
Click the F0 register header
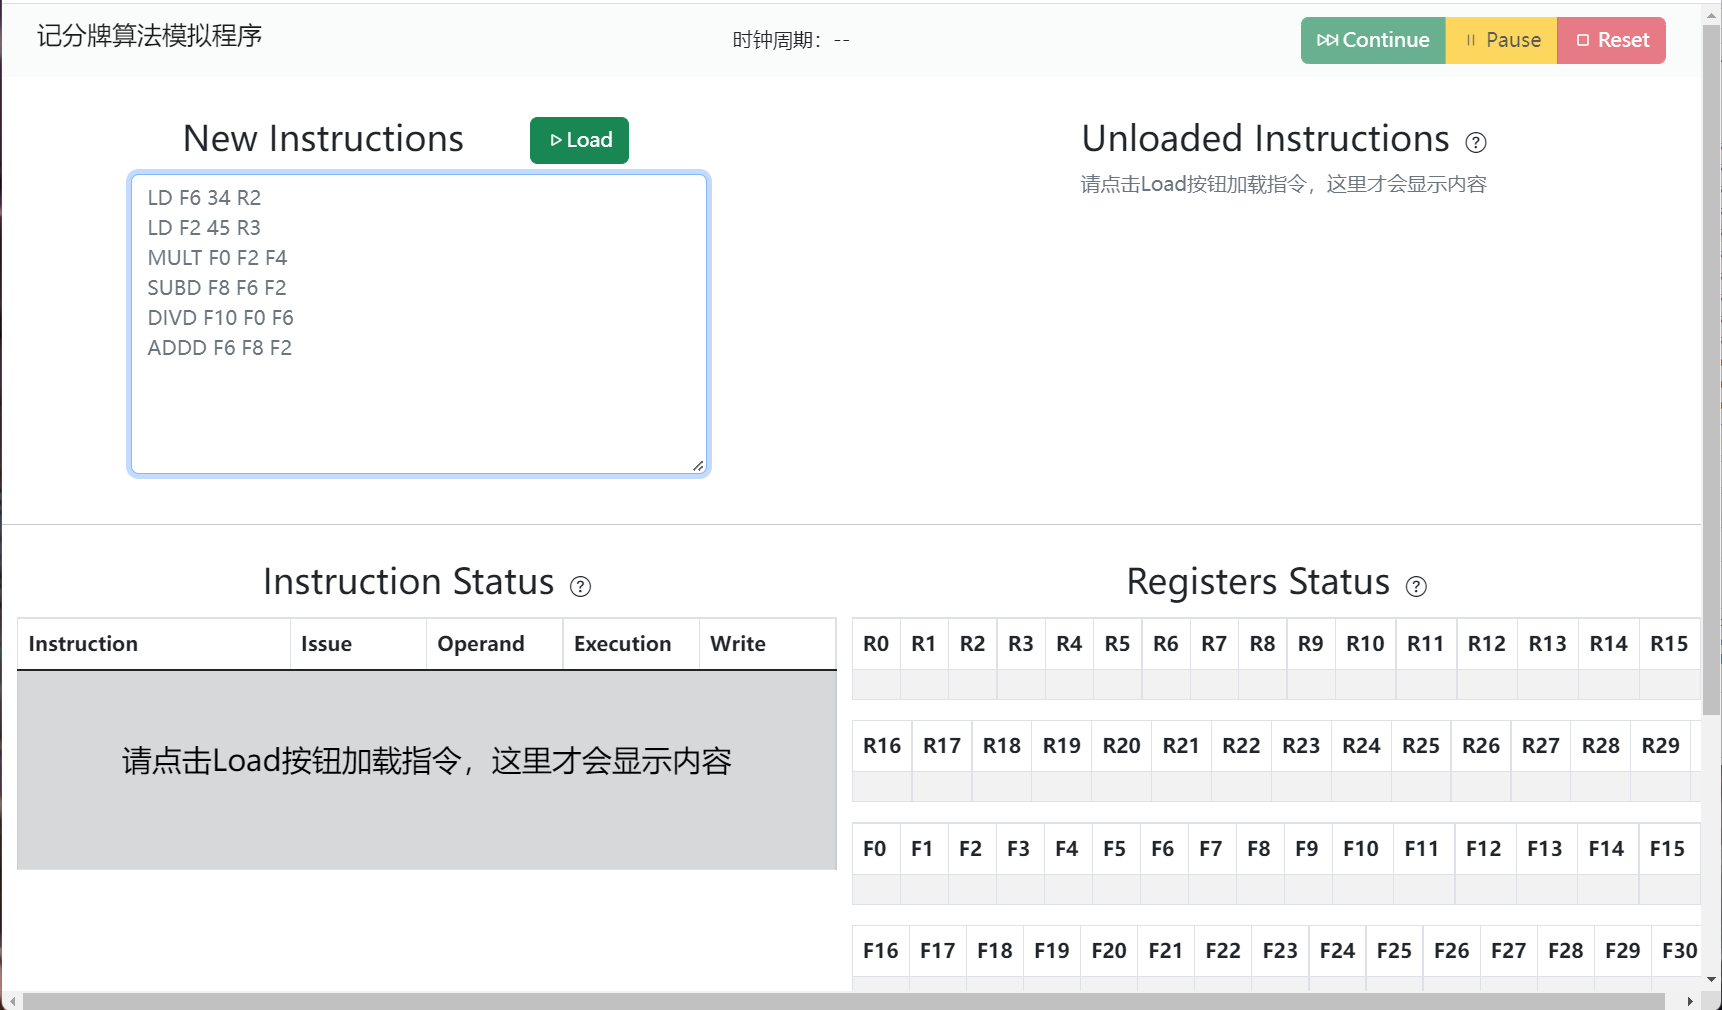[x=875, y=849]
